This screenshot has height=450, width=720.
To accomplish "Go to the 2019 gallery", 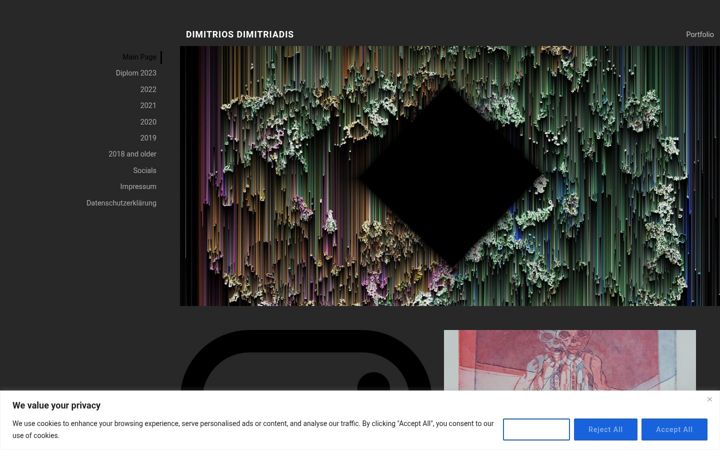I will (148, 138).
